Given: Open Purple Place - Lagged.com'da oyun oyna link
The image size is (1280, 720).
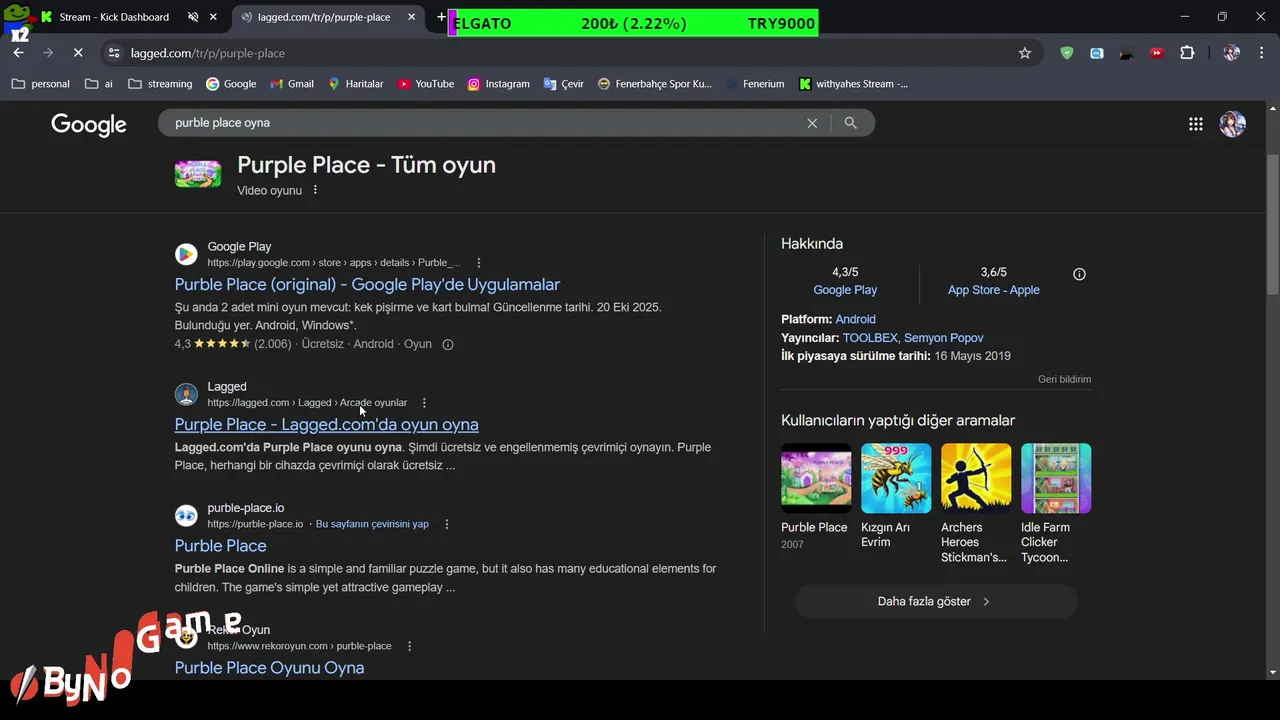Looking at the screenshot, I should click(x=326, y=425).
